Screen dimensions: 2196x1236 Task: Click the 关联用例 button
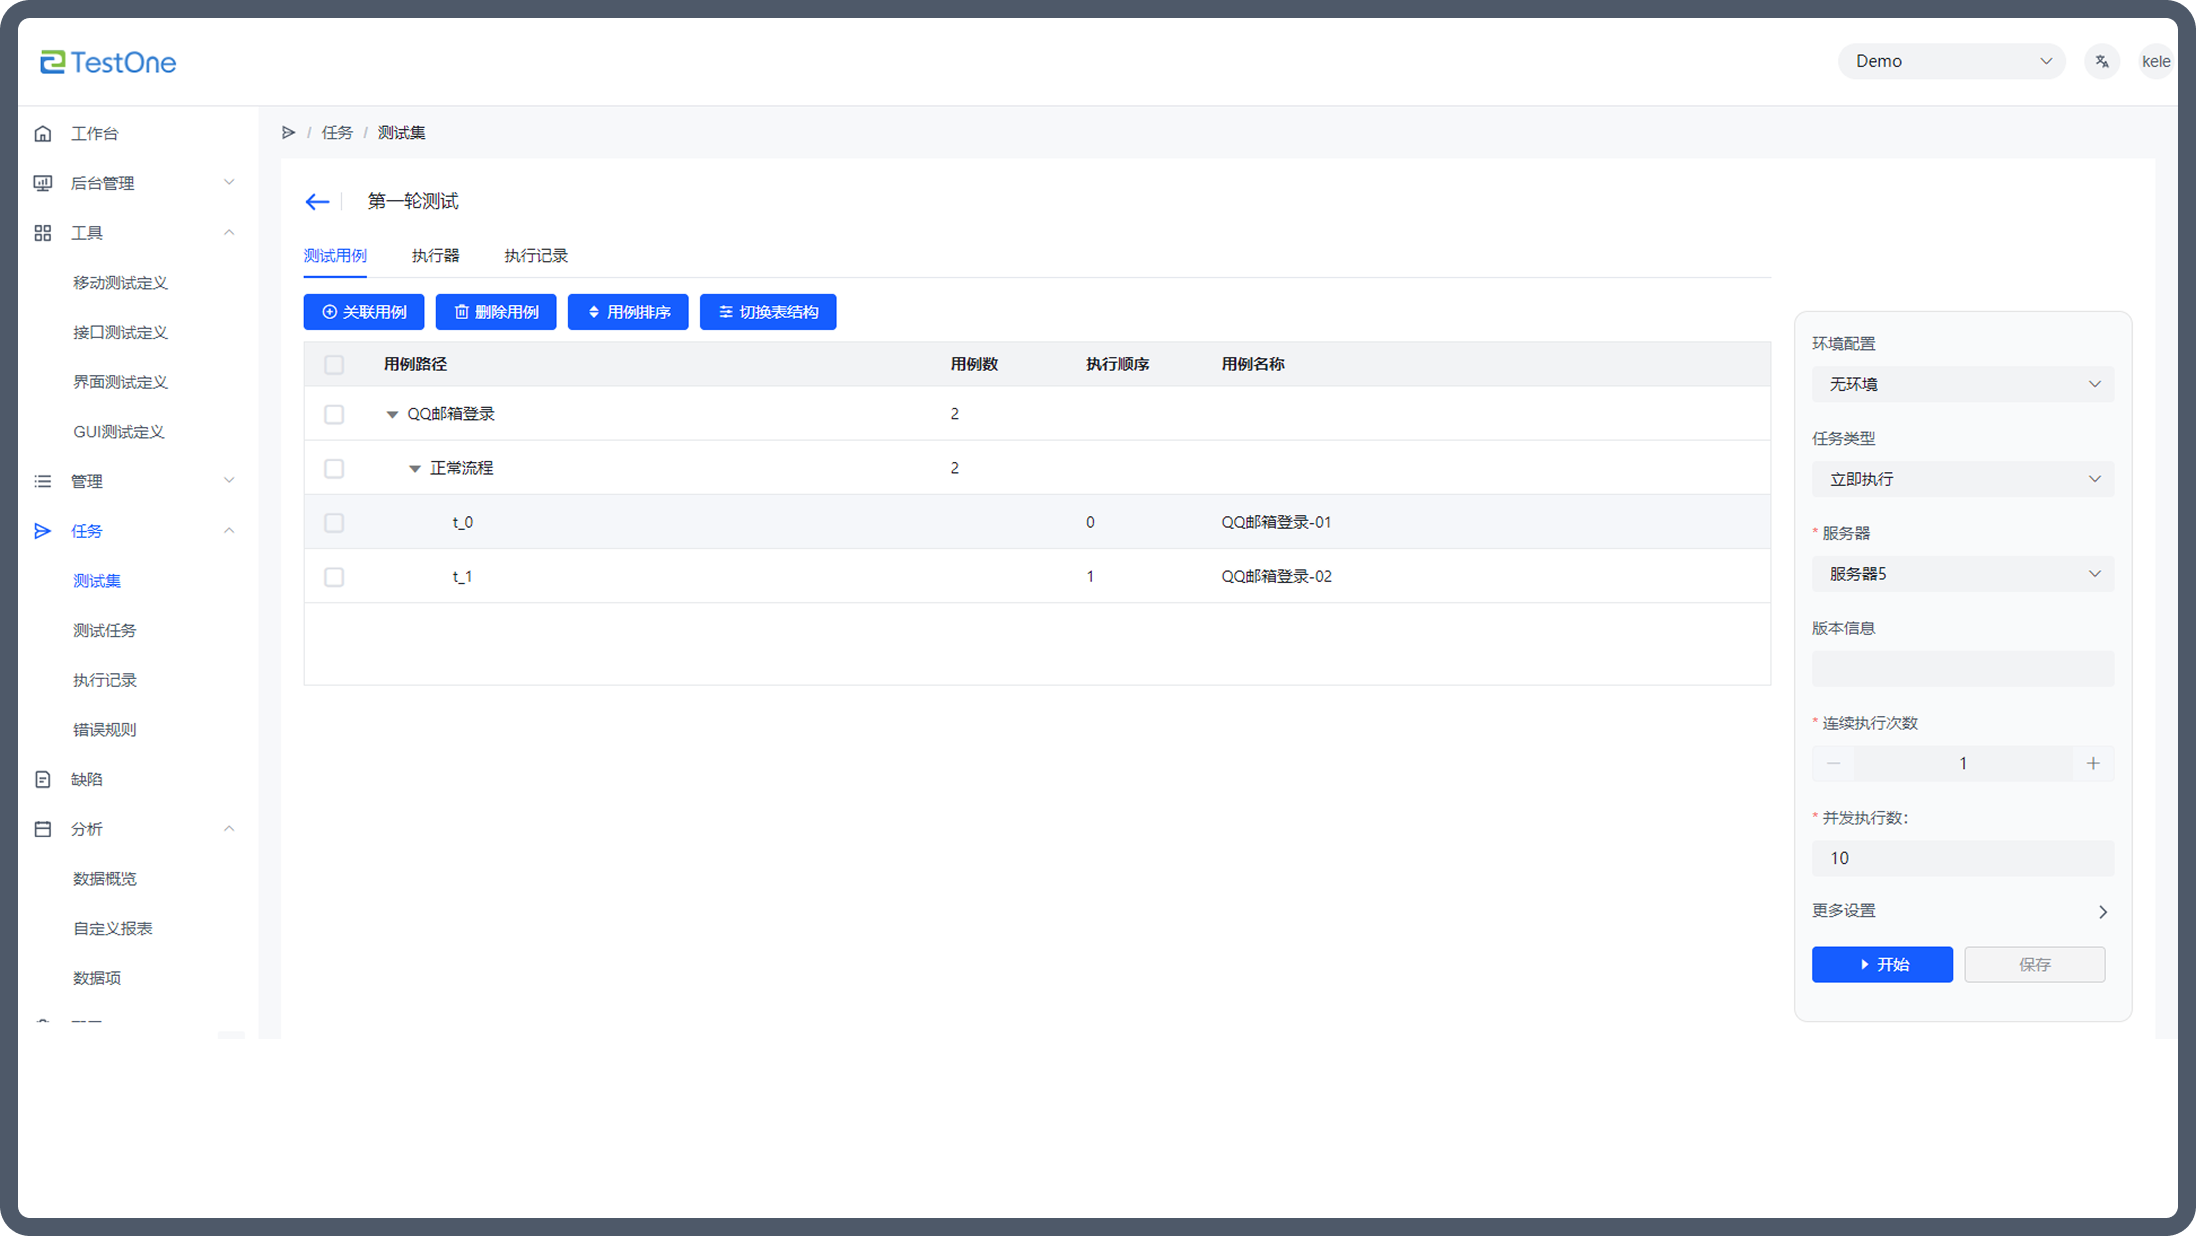pos(364,312)
